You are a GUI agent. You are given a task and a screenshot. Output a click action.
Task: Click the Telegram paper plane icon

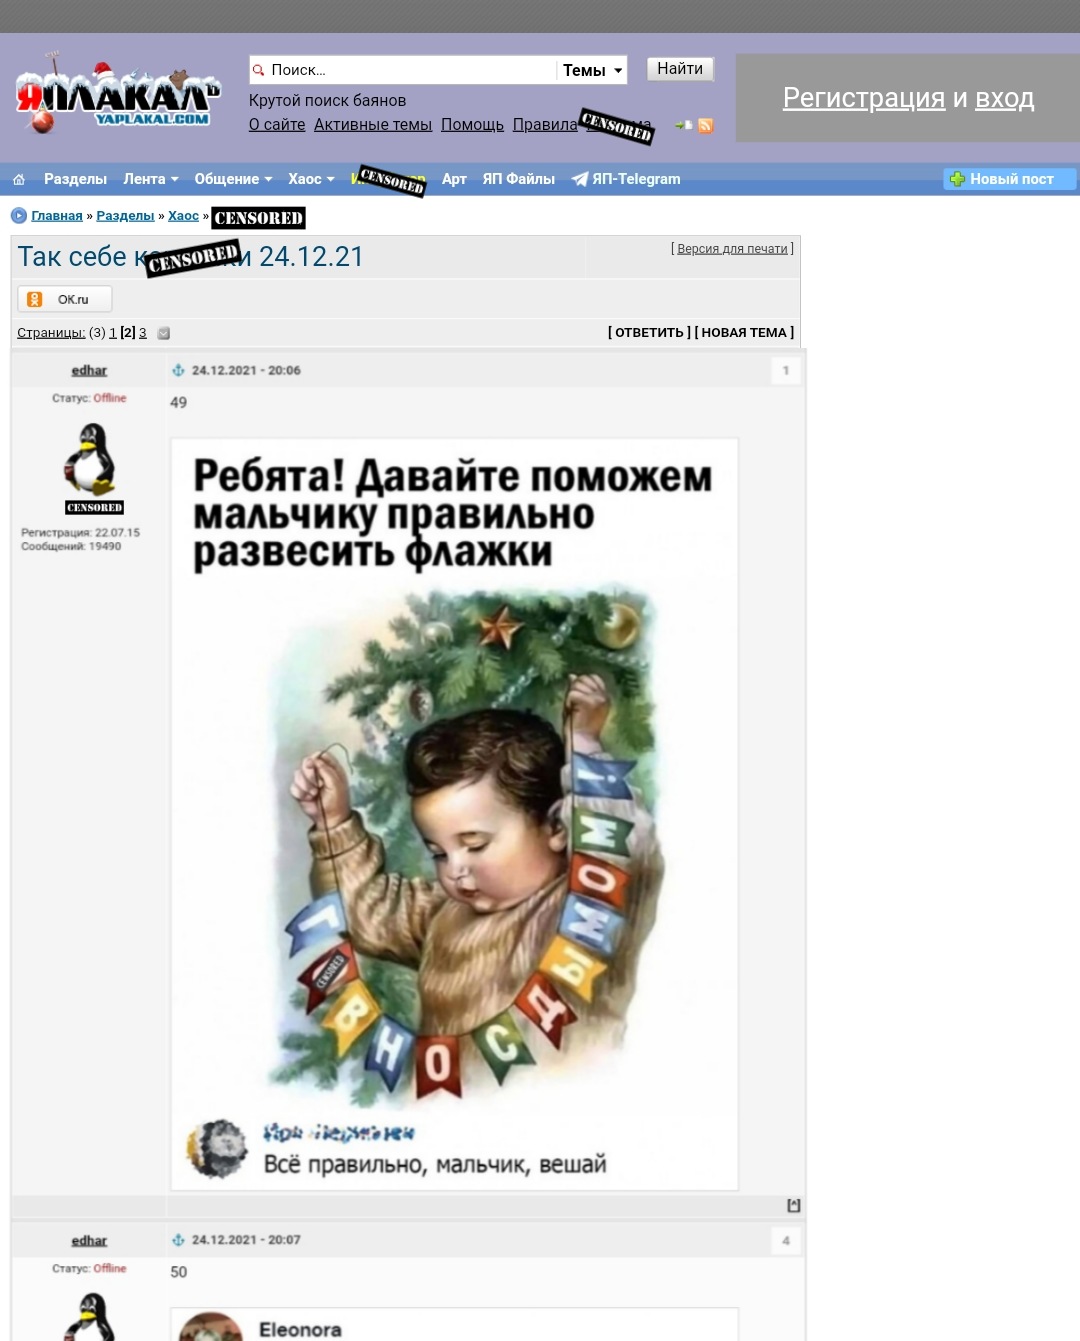coord(579,179)
